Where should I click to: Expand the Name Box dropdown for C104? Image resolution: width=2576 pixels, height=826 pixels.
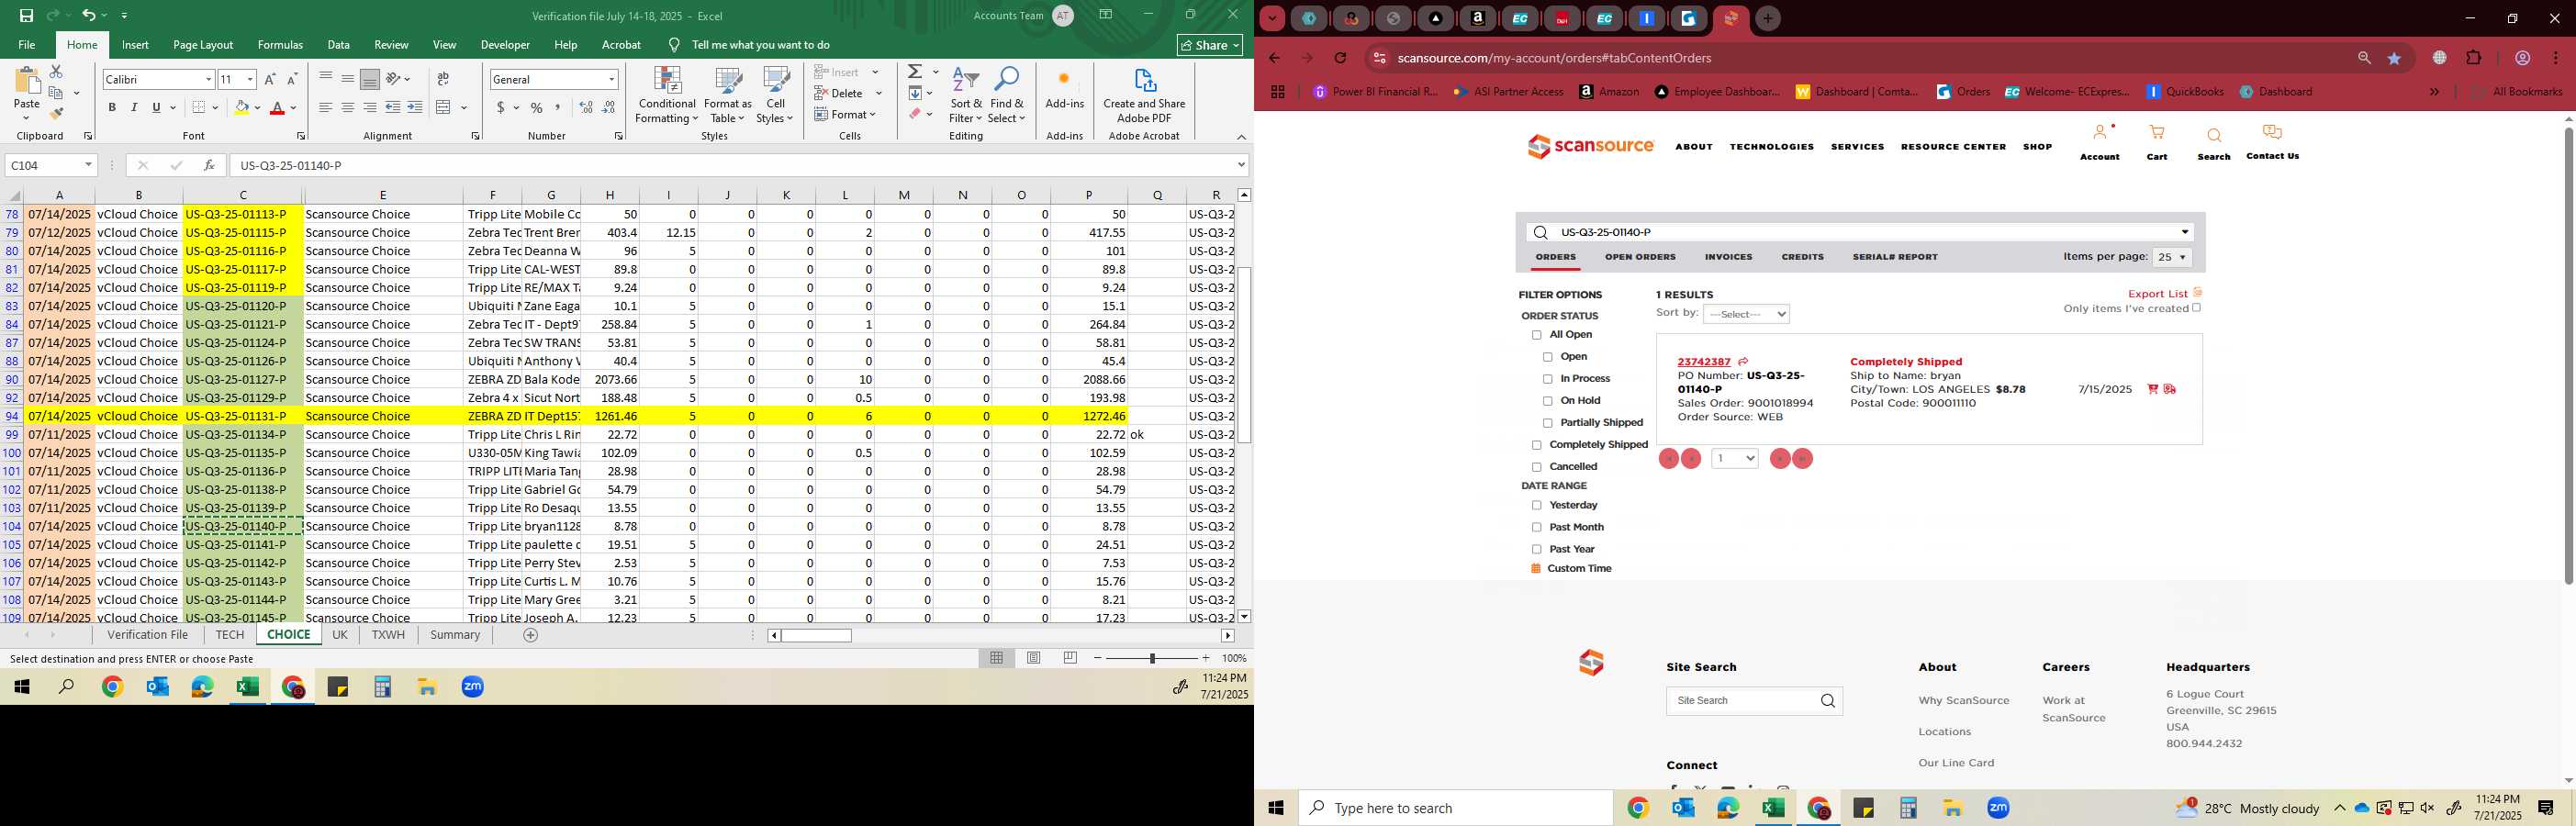pyautogui.click(x=88, y=165)
